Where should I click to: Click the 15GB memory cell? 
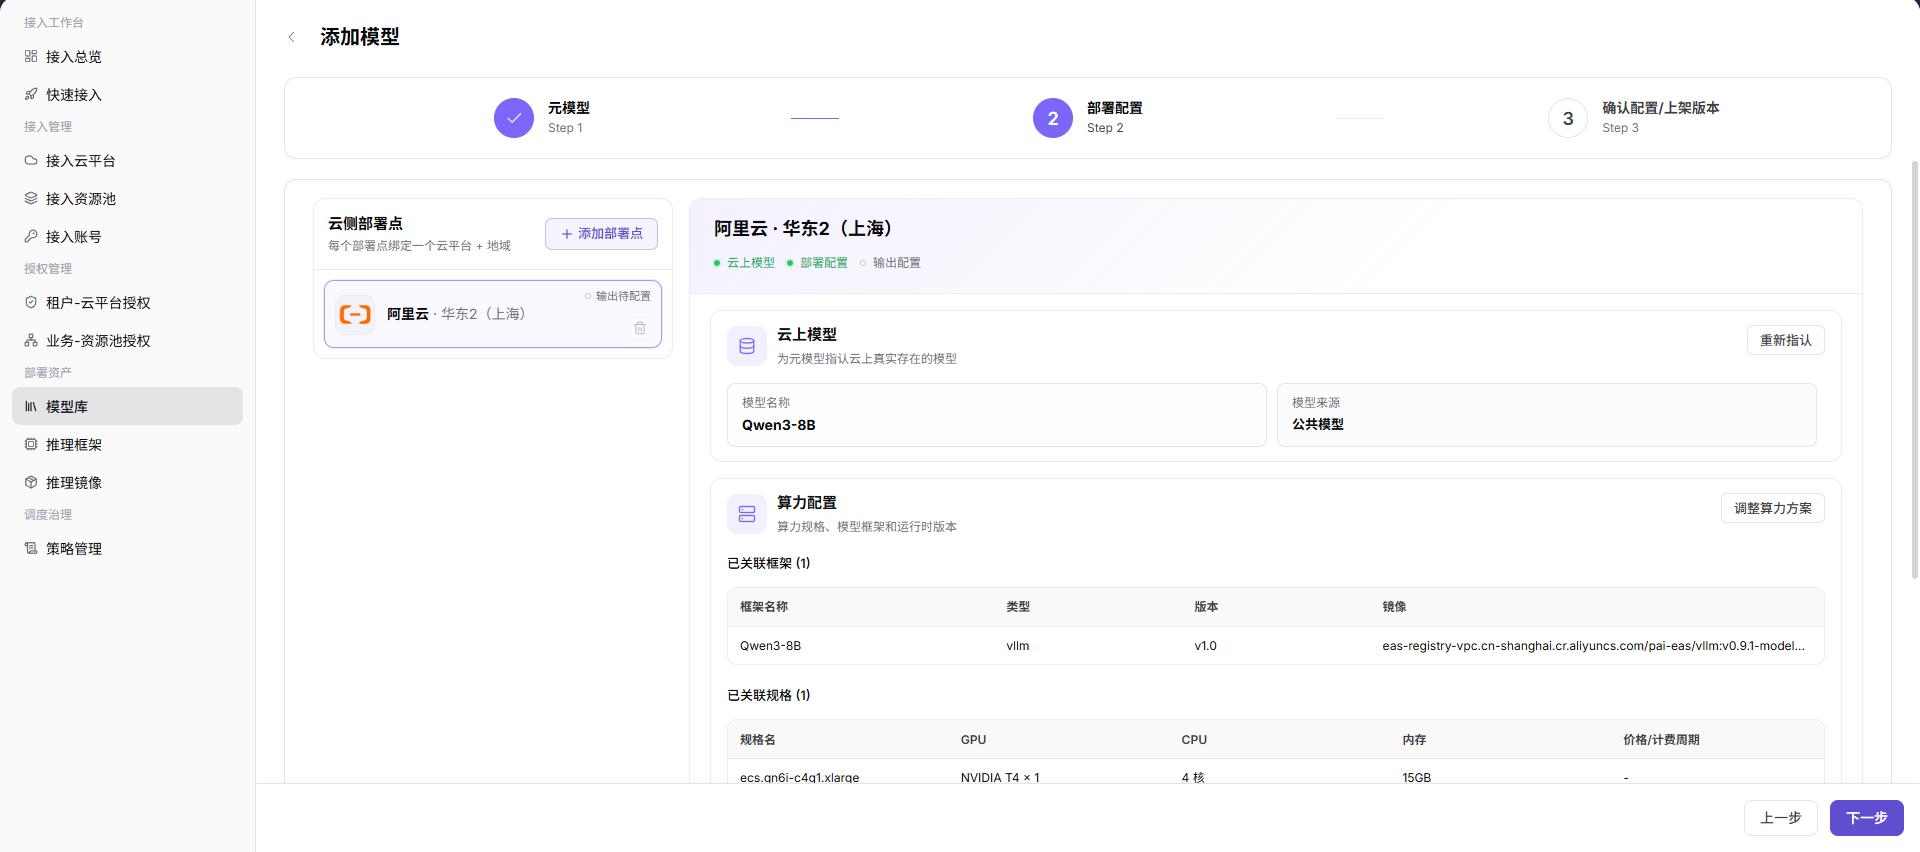tap(1417, 777)
